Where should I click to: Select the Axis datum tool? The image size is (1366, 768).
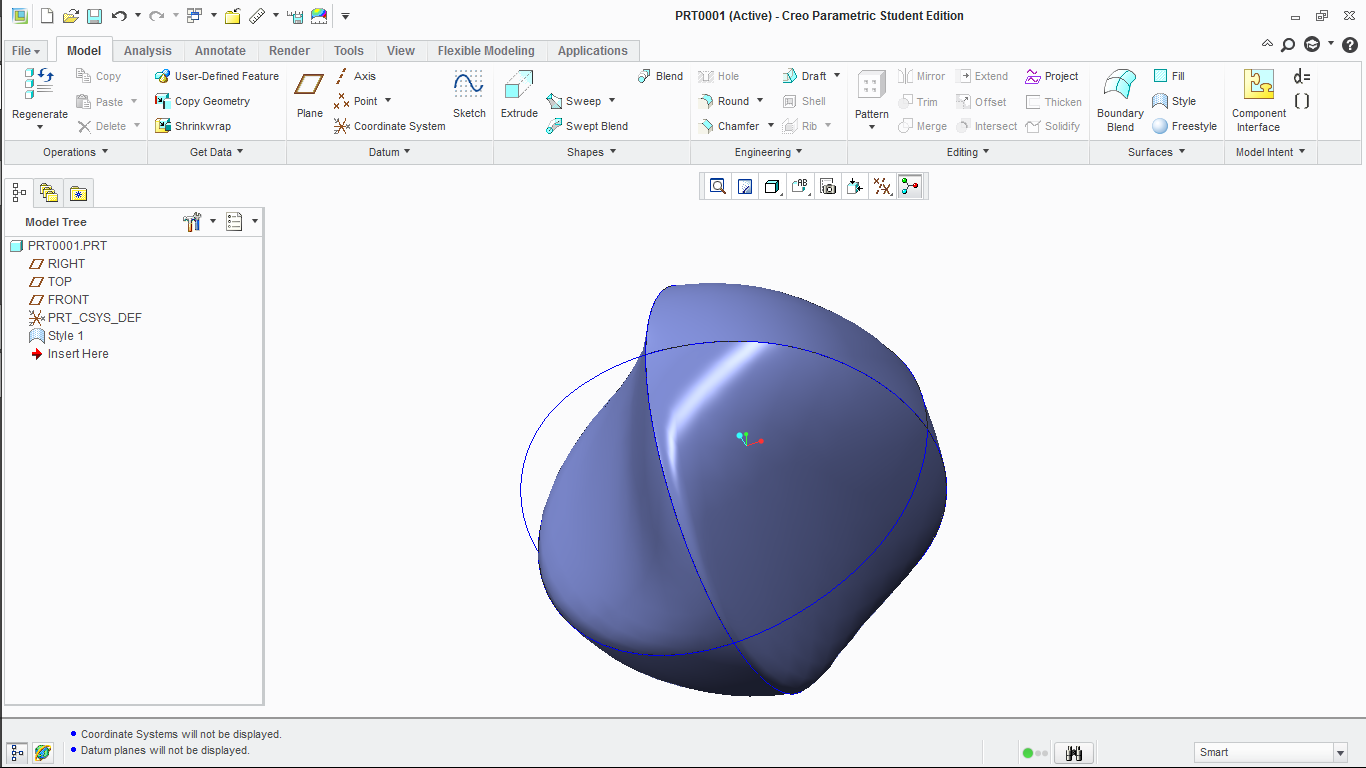(x=355, y=76)
